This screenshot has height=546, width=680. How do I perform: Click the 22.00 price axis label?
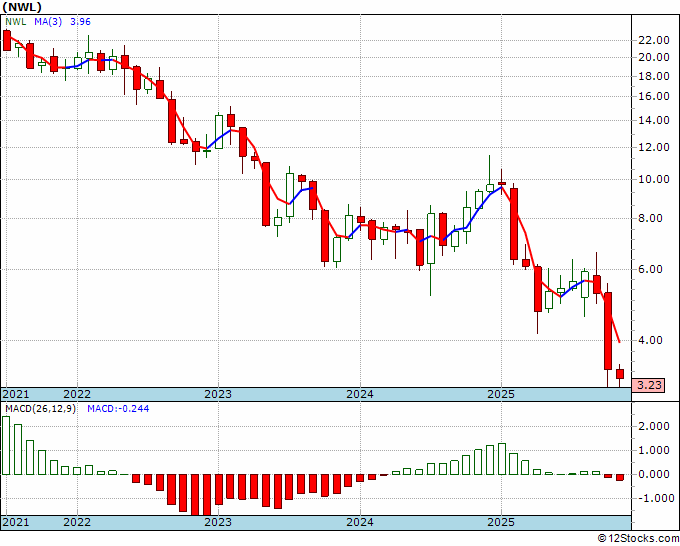(654, 40)
